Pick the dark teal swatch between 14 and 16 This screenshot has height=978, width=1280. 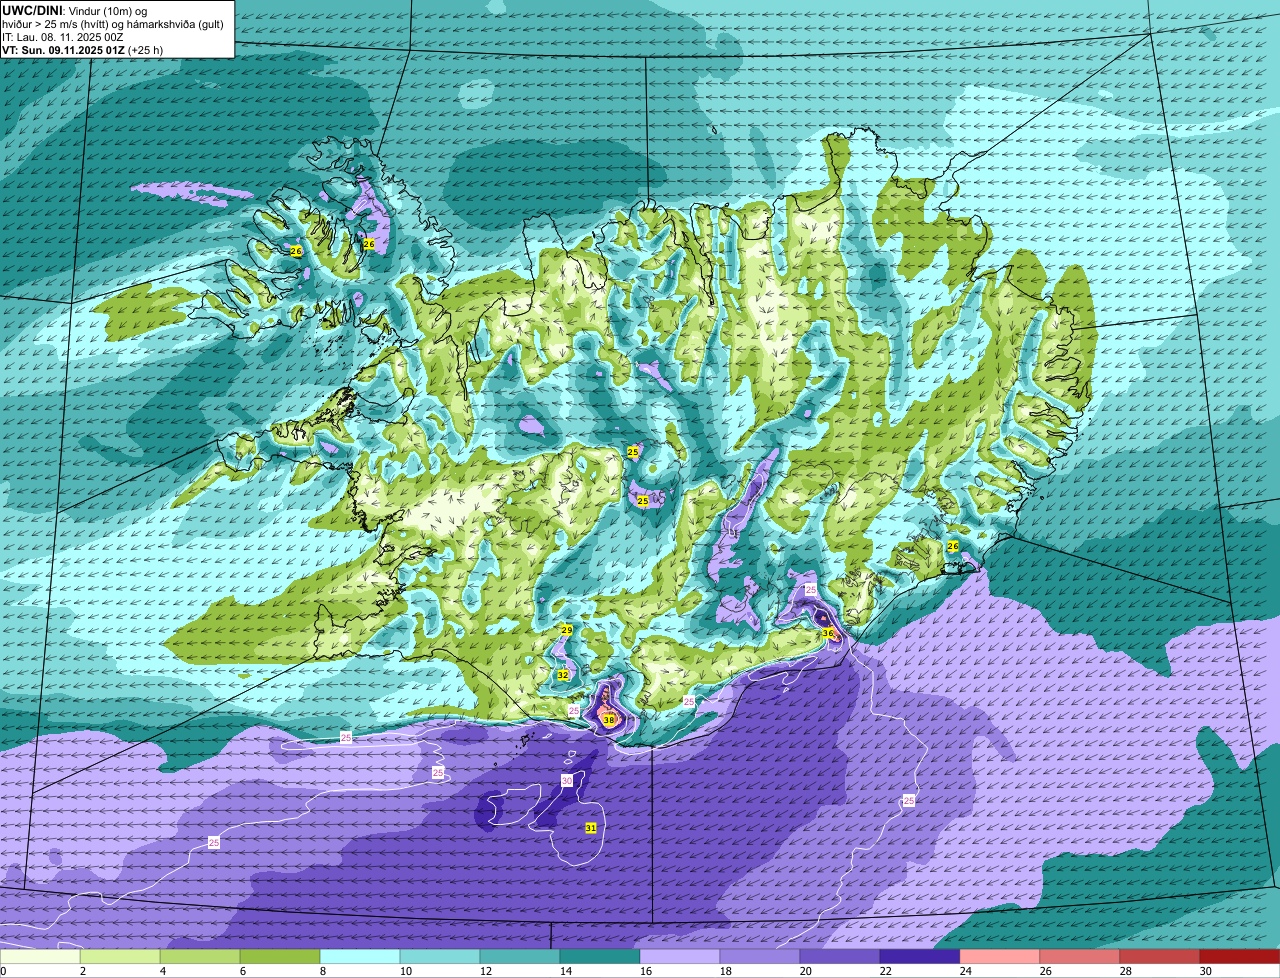(600, 957)
